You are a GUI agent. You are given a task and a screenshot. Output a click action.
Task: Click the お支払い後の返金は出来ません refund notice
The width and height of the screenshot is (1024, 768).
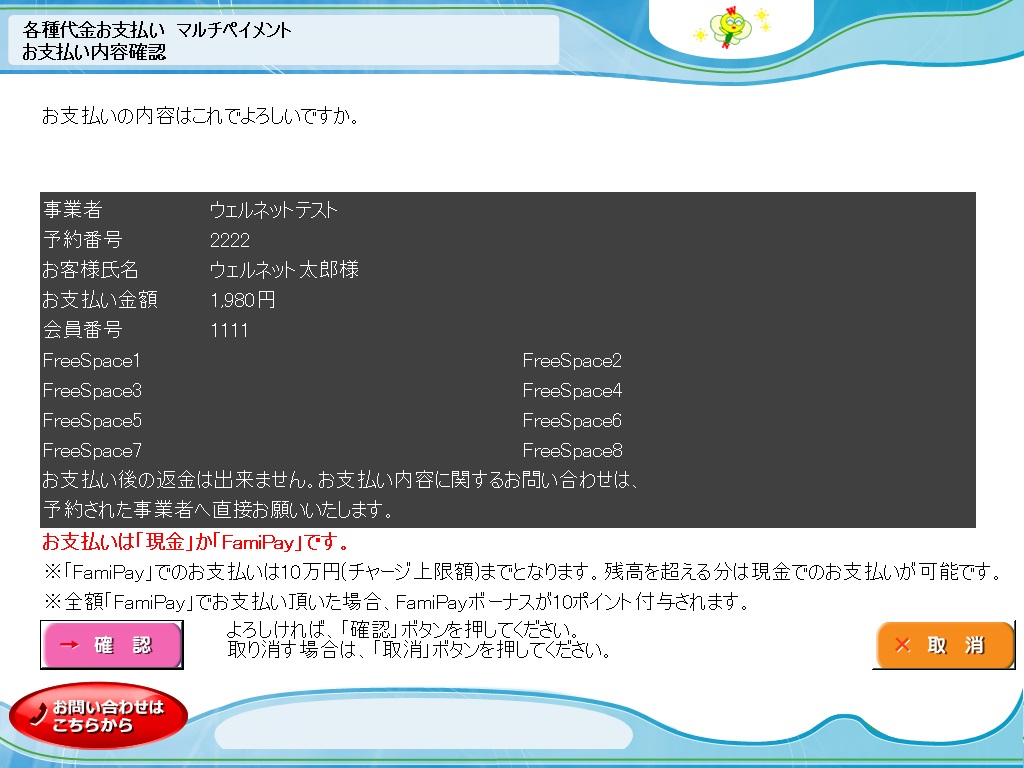340,480
